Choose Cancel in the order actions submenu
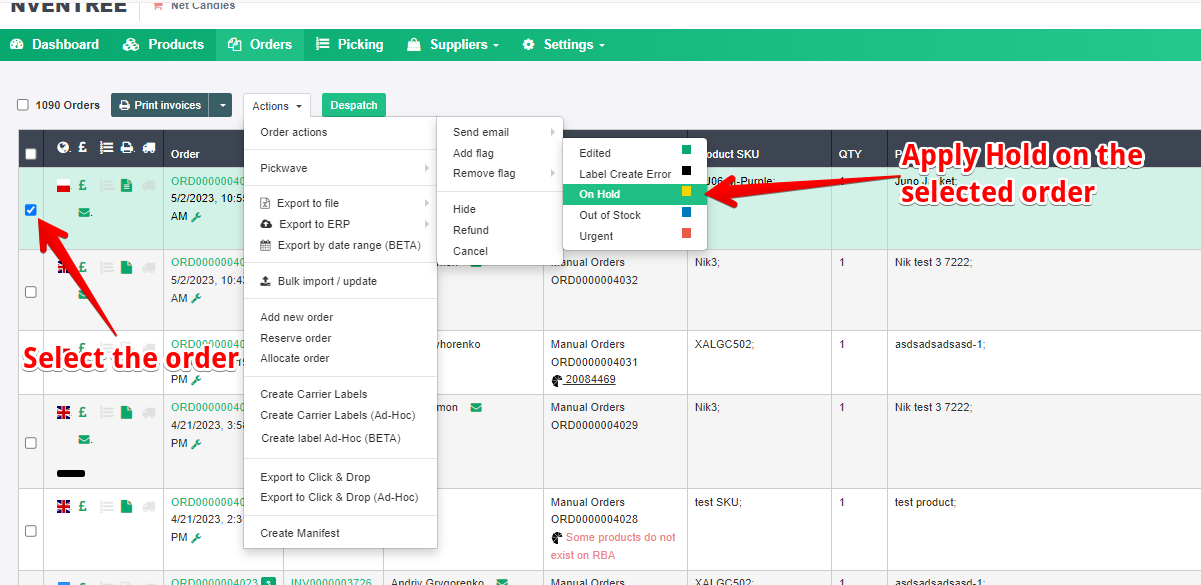The width and height of the screenshot is (1201, 585). [470, 251]
